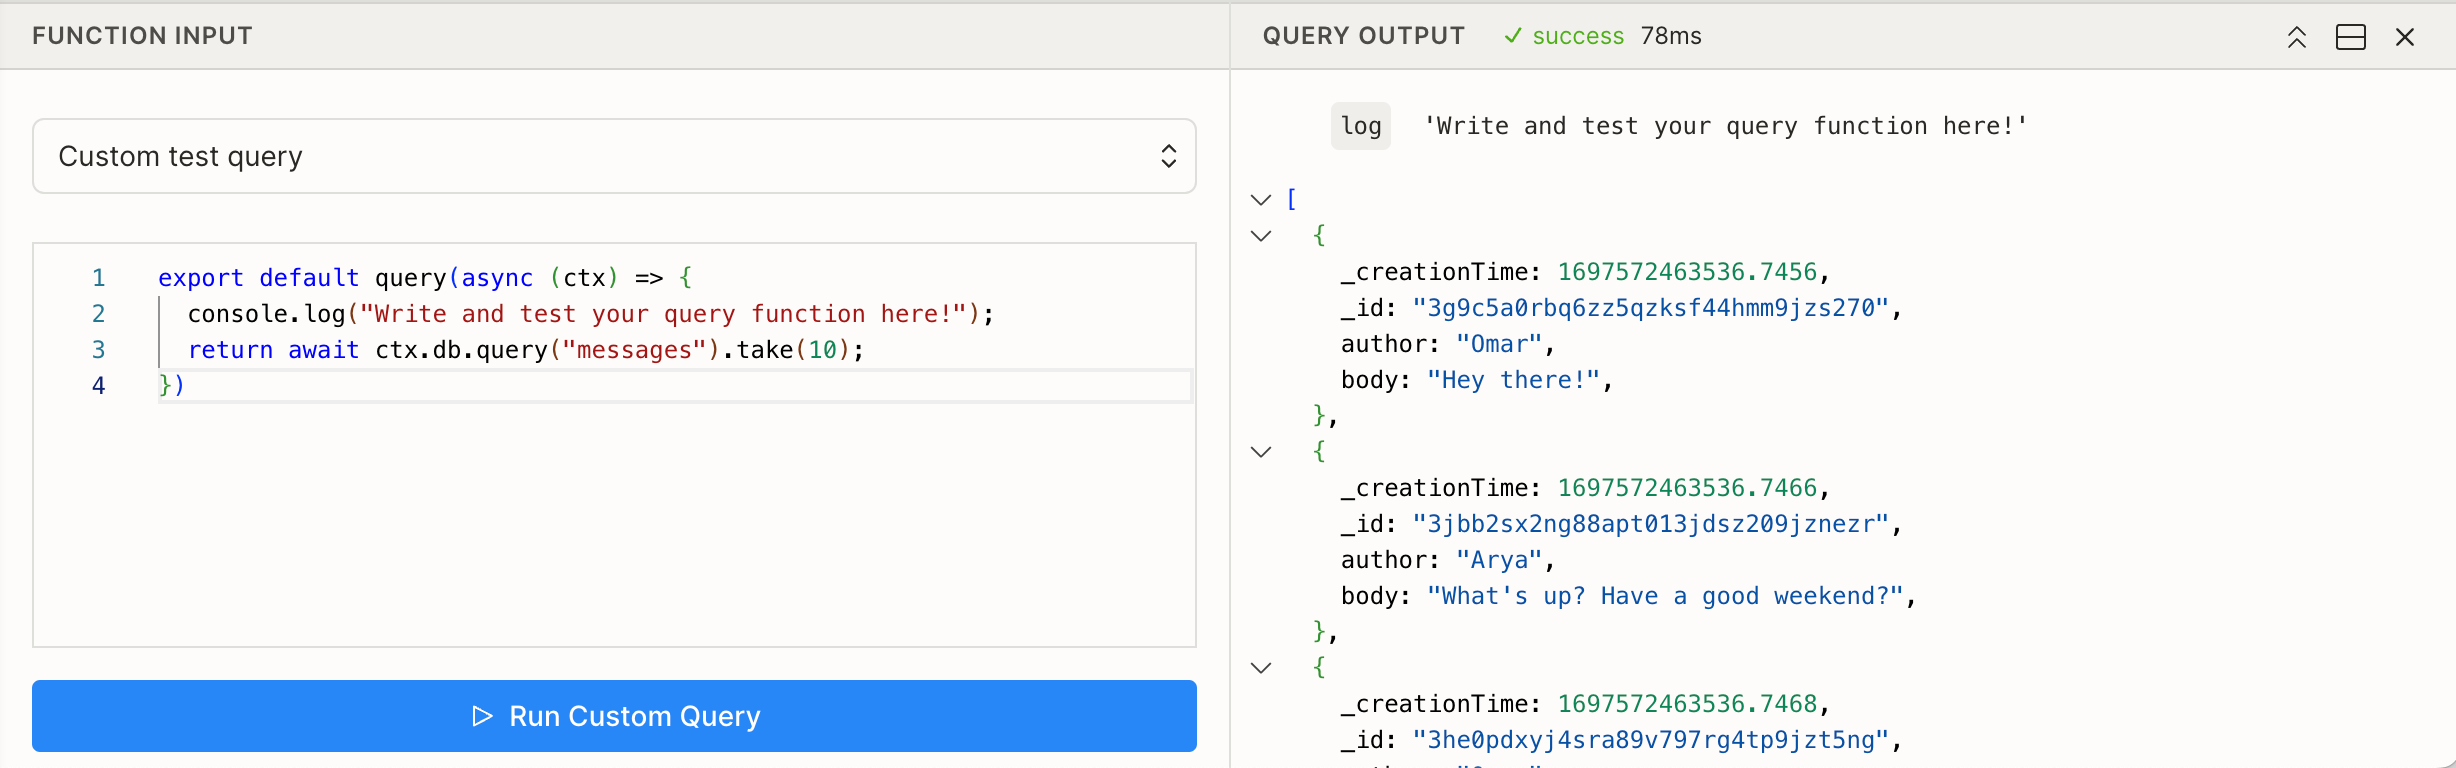Click the QUERY OUTPUT header

coord(1364,36)
